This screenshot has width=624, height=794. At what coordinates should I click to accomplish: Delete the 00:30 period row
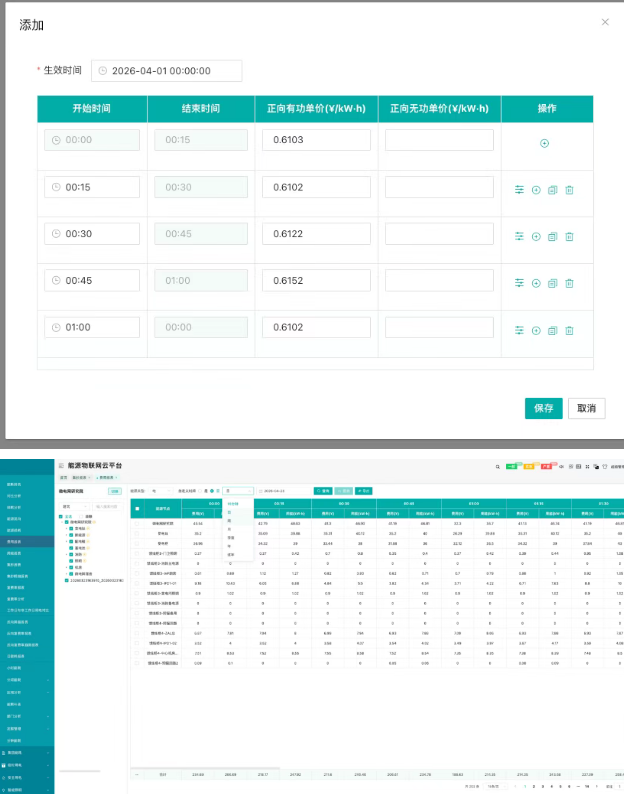[569, 236]
